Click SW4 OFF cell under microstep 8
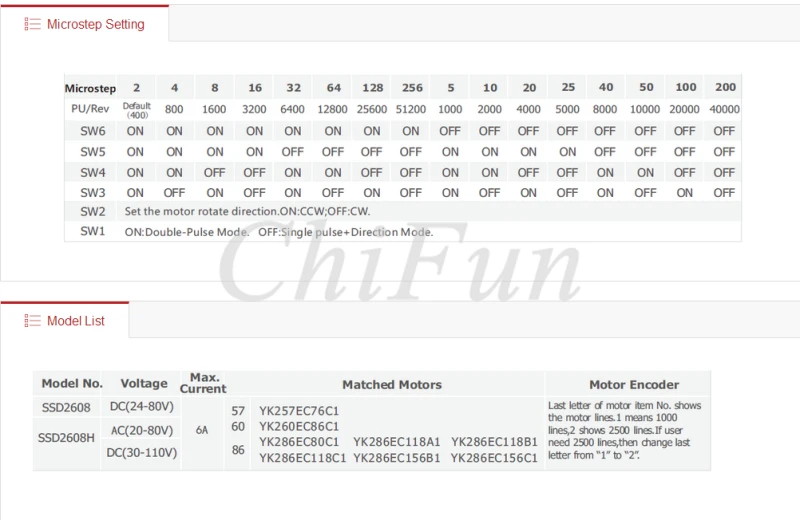 [214, 173]
